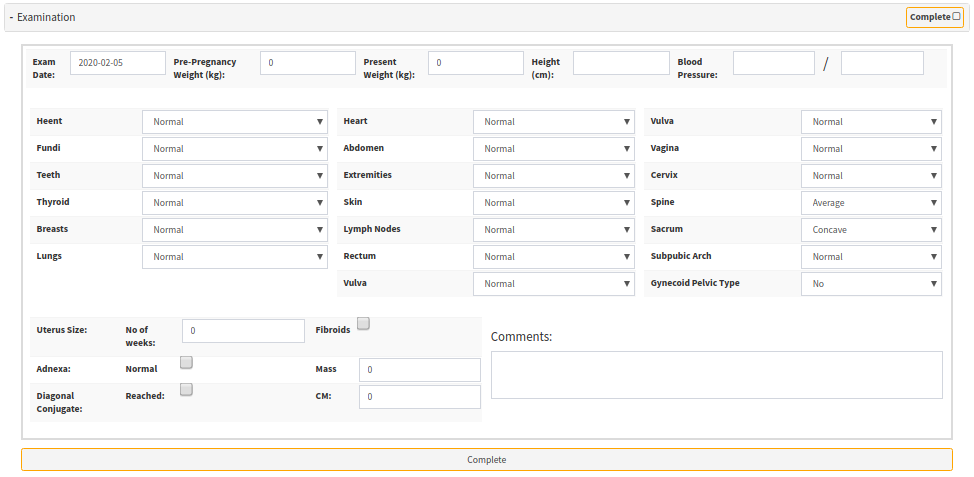Tick the Complete checkbox in Examination header
This screenshot has height=477, width=974.
pyautogui.click(x=956, y=17)
